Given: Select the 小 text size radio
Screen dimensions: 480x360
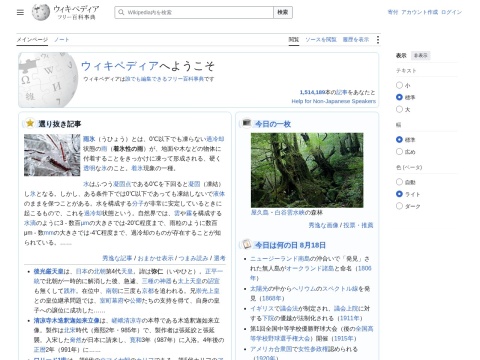Looking at the screenshot, I should point(399,85).
